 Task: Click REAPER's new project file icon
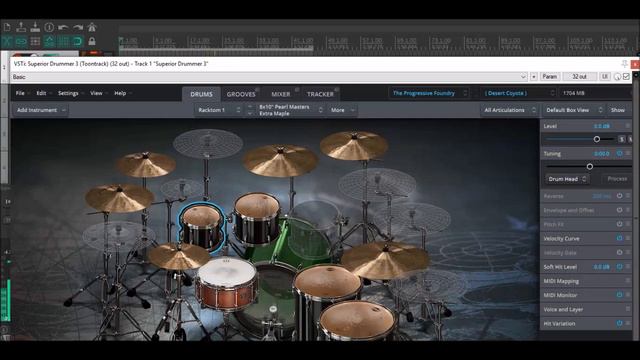[7, 27]
